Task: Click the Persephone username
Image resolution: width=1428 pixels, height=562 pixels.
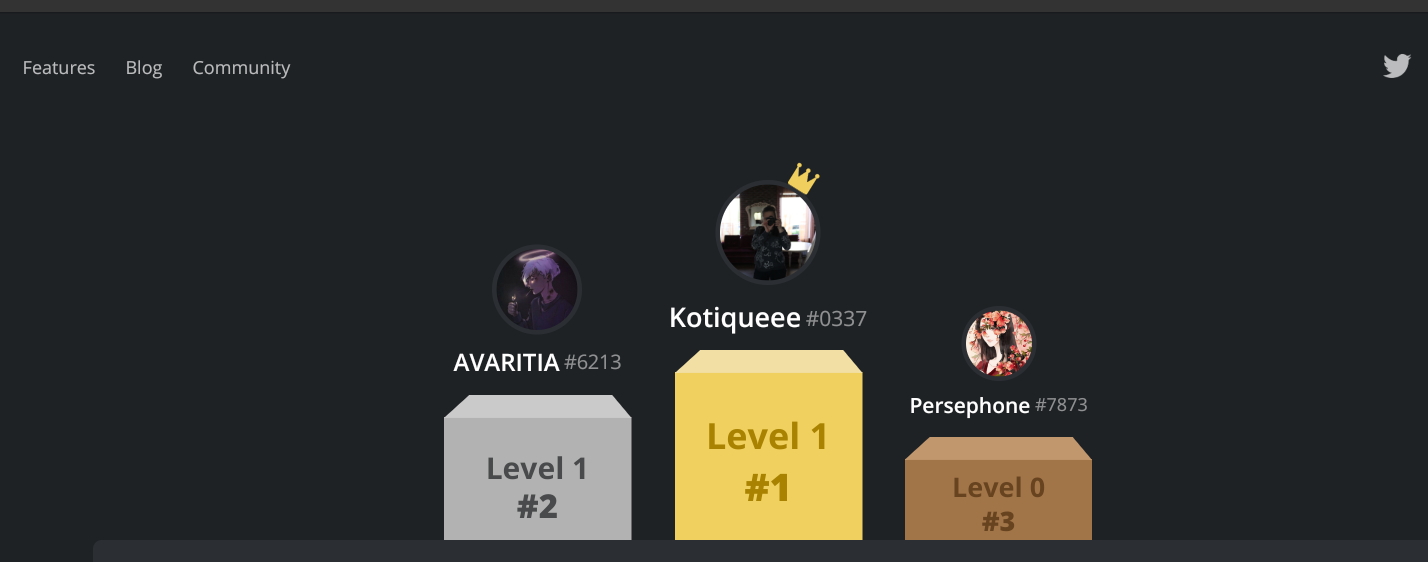Action: coord(970,406)
